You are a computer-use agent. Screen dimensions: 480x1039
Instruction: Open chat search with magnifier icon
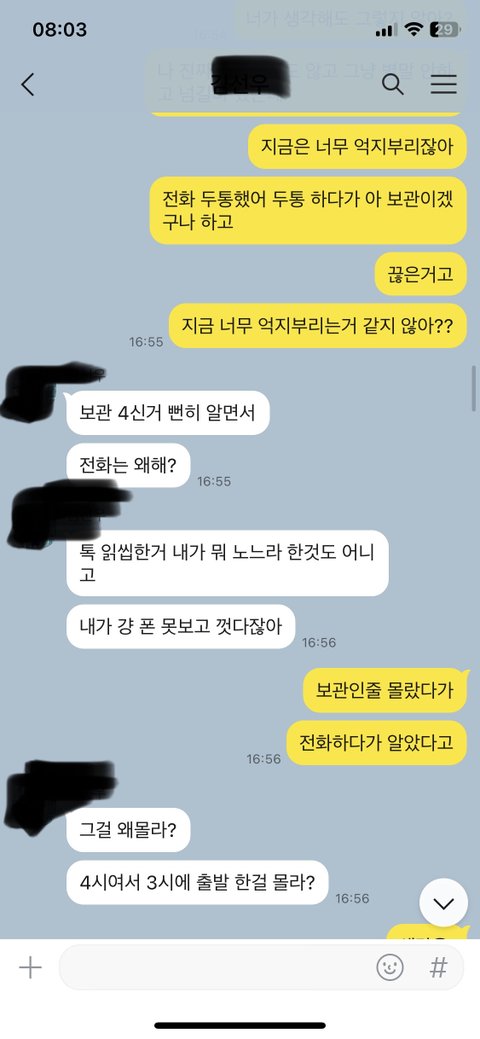(x=392, y=84)
